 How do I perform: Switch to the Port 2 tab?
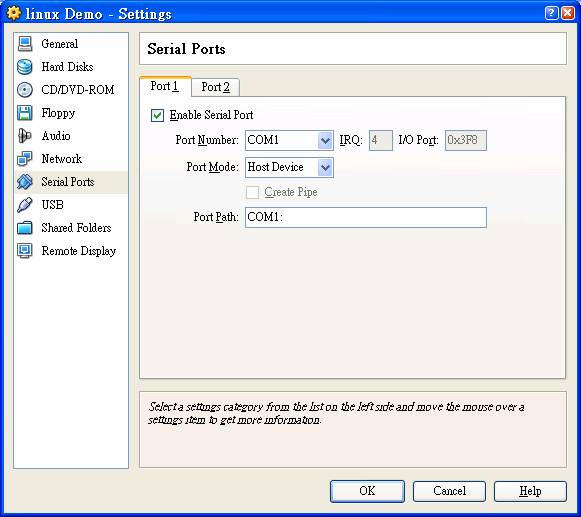(215, 87)
